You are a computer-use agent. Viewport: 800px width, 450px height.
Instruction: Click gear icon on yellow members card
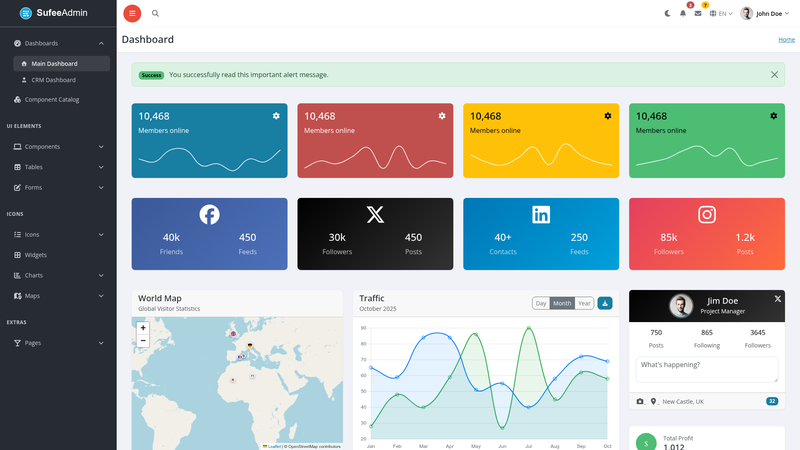[x=608, y=116]
